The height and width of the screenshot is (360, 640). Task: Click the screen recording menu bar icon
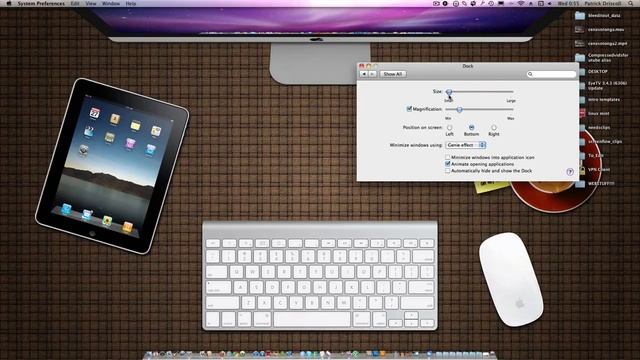pos(436,3)
